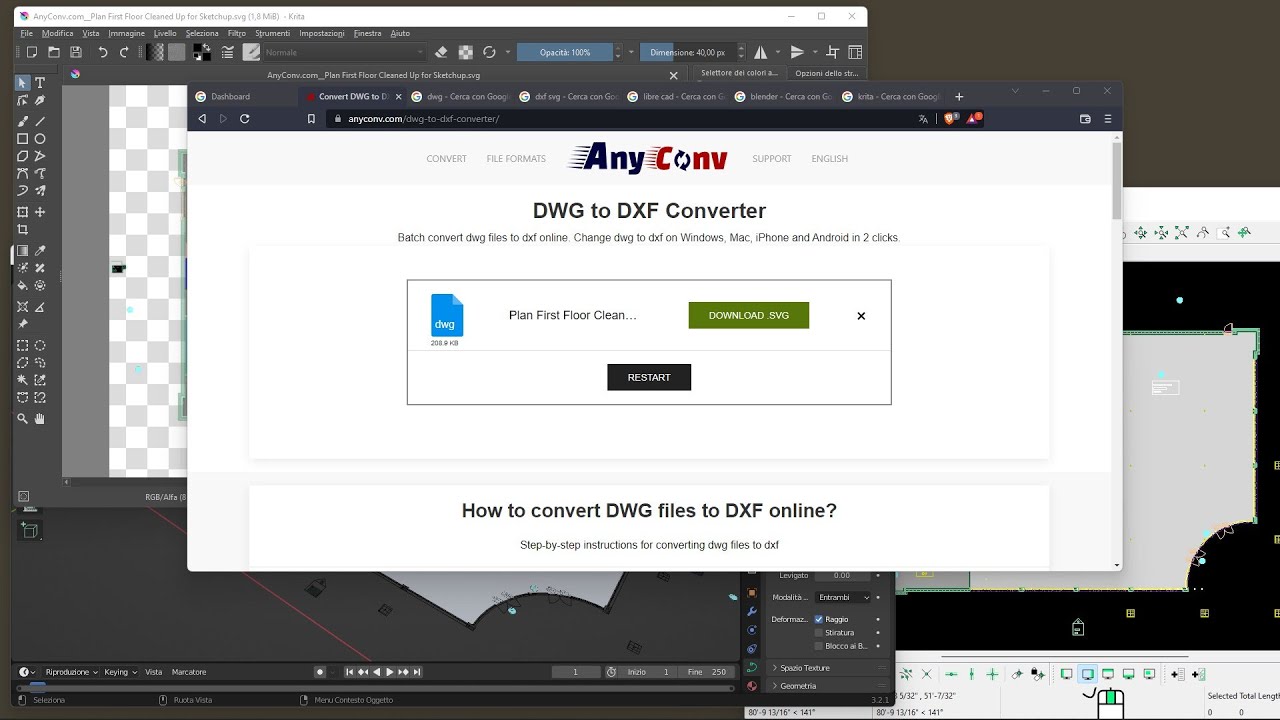Click the Krita open file icon
The height and width of the screenshot is (720, 1280).
pyautogui.click(x=54, y=52)
